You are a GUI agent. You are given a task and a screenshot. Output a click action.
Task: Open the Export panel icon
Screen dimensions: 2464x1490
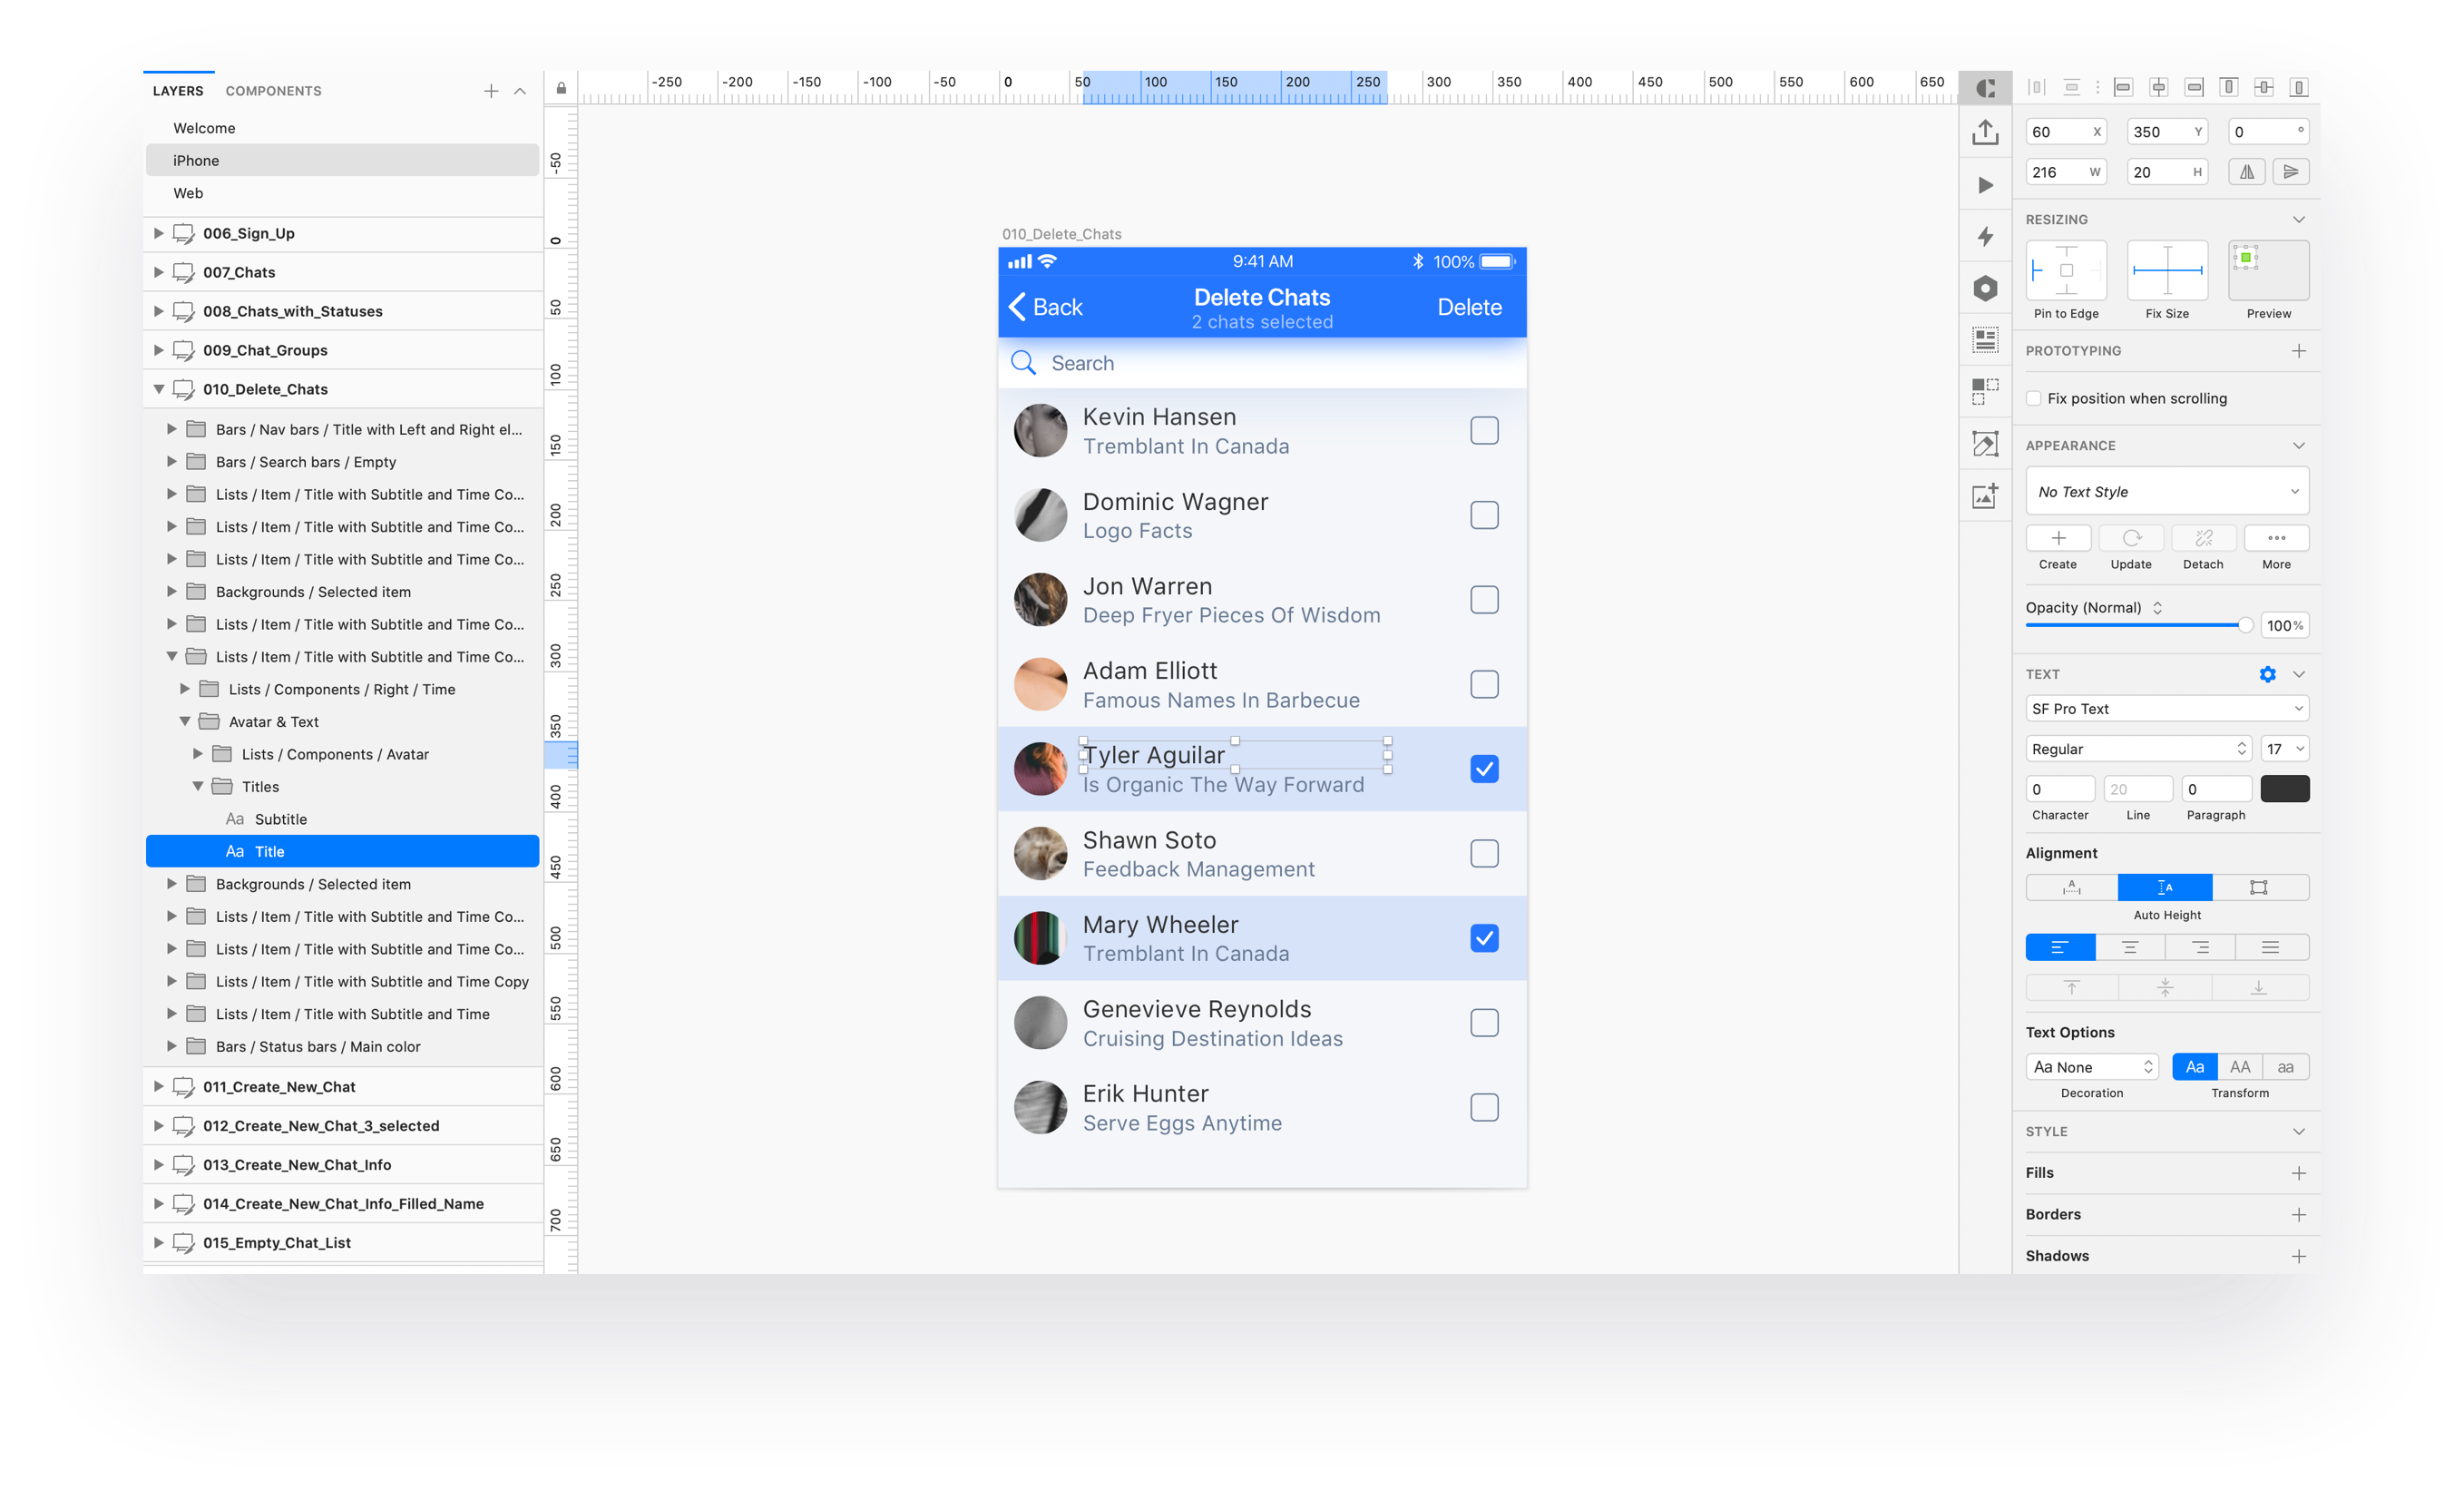coord(1986,131)
